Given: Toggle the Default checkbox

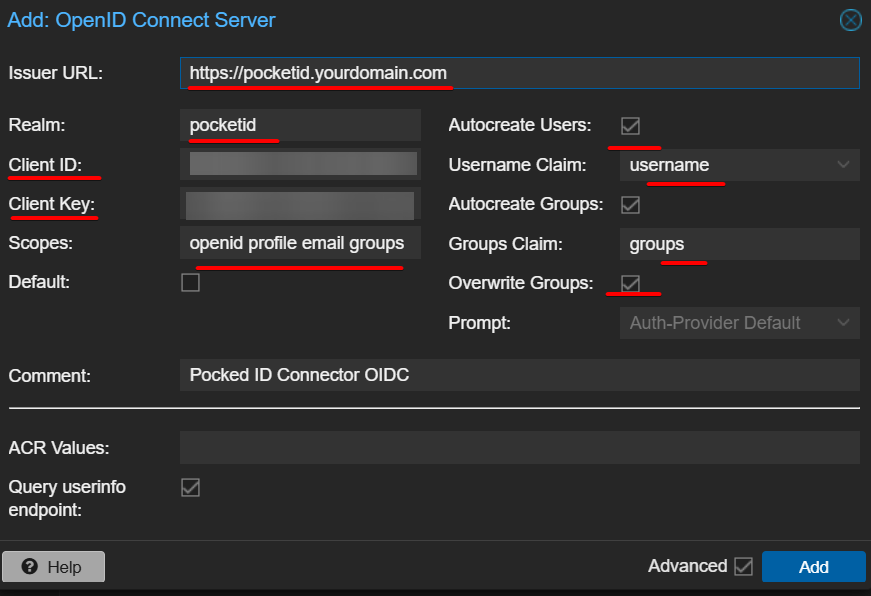Looking at the screenshot, I should click(x=191, y=282).
